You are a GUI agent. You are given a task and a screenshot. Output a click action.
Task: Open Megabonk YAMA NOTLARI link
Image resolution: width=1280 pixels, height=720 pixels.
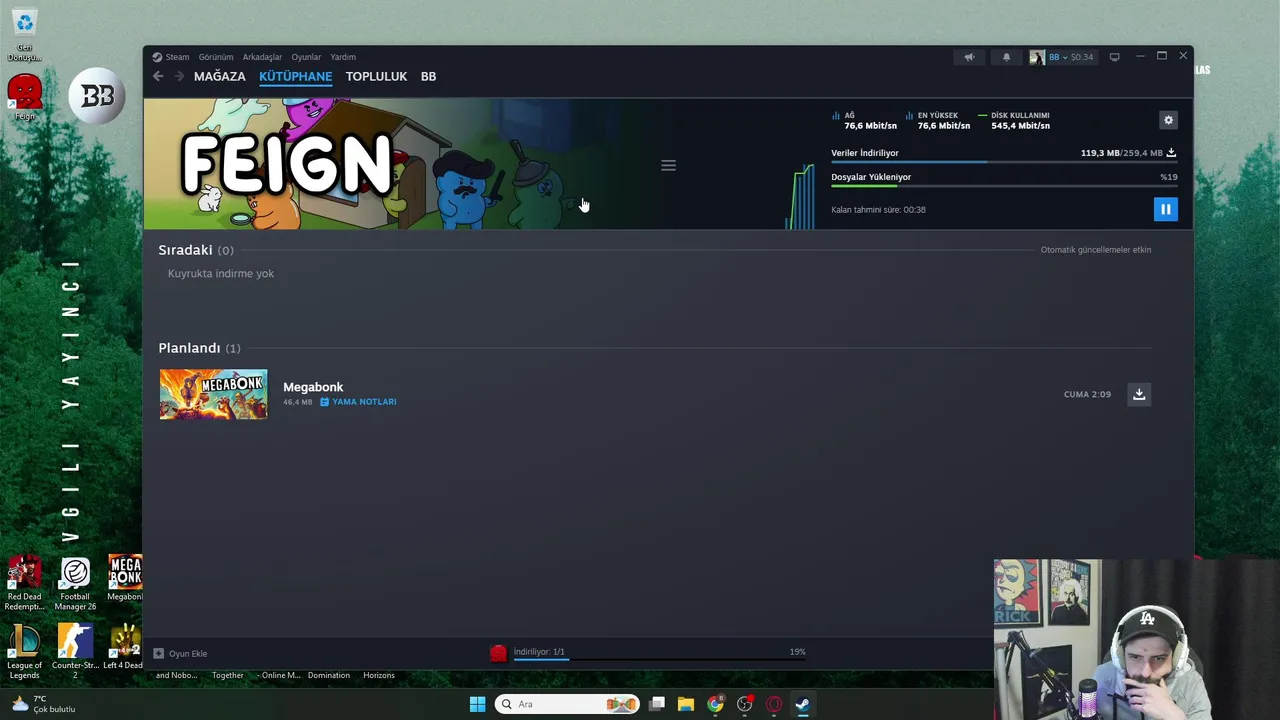pyautogui.click(x=358, y=402)
